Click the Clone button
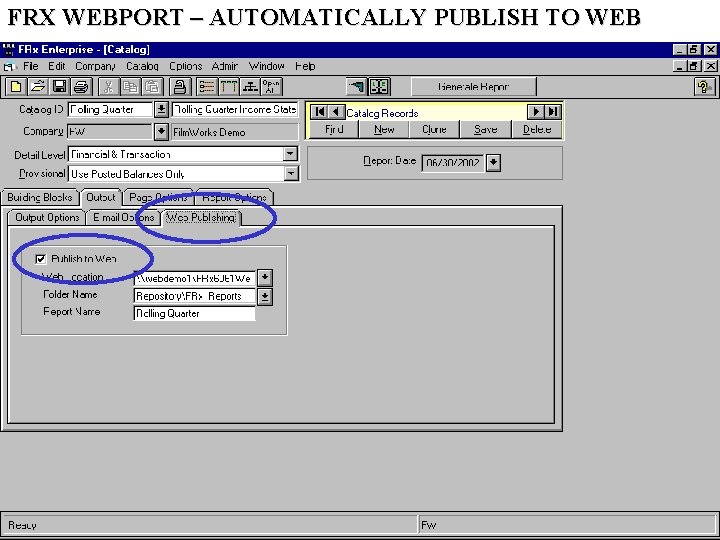This screenshot has height=540, width=720. pos(434,129)
